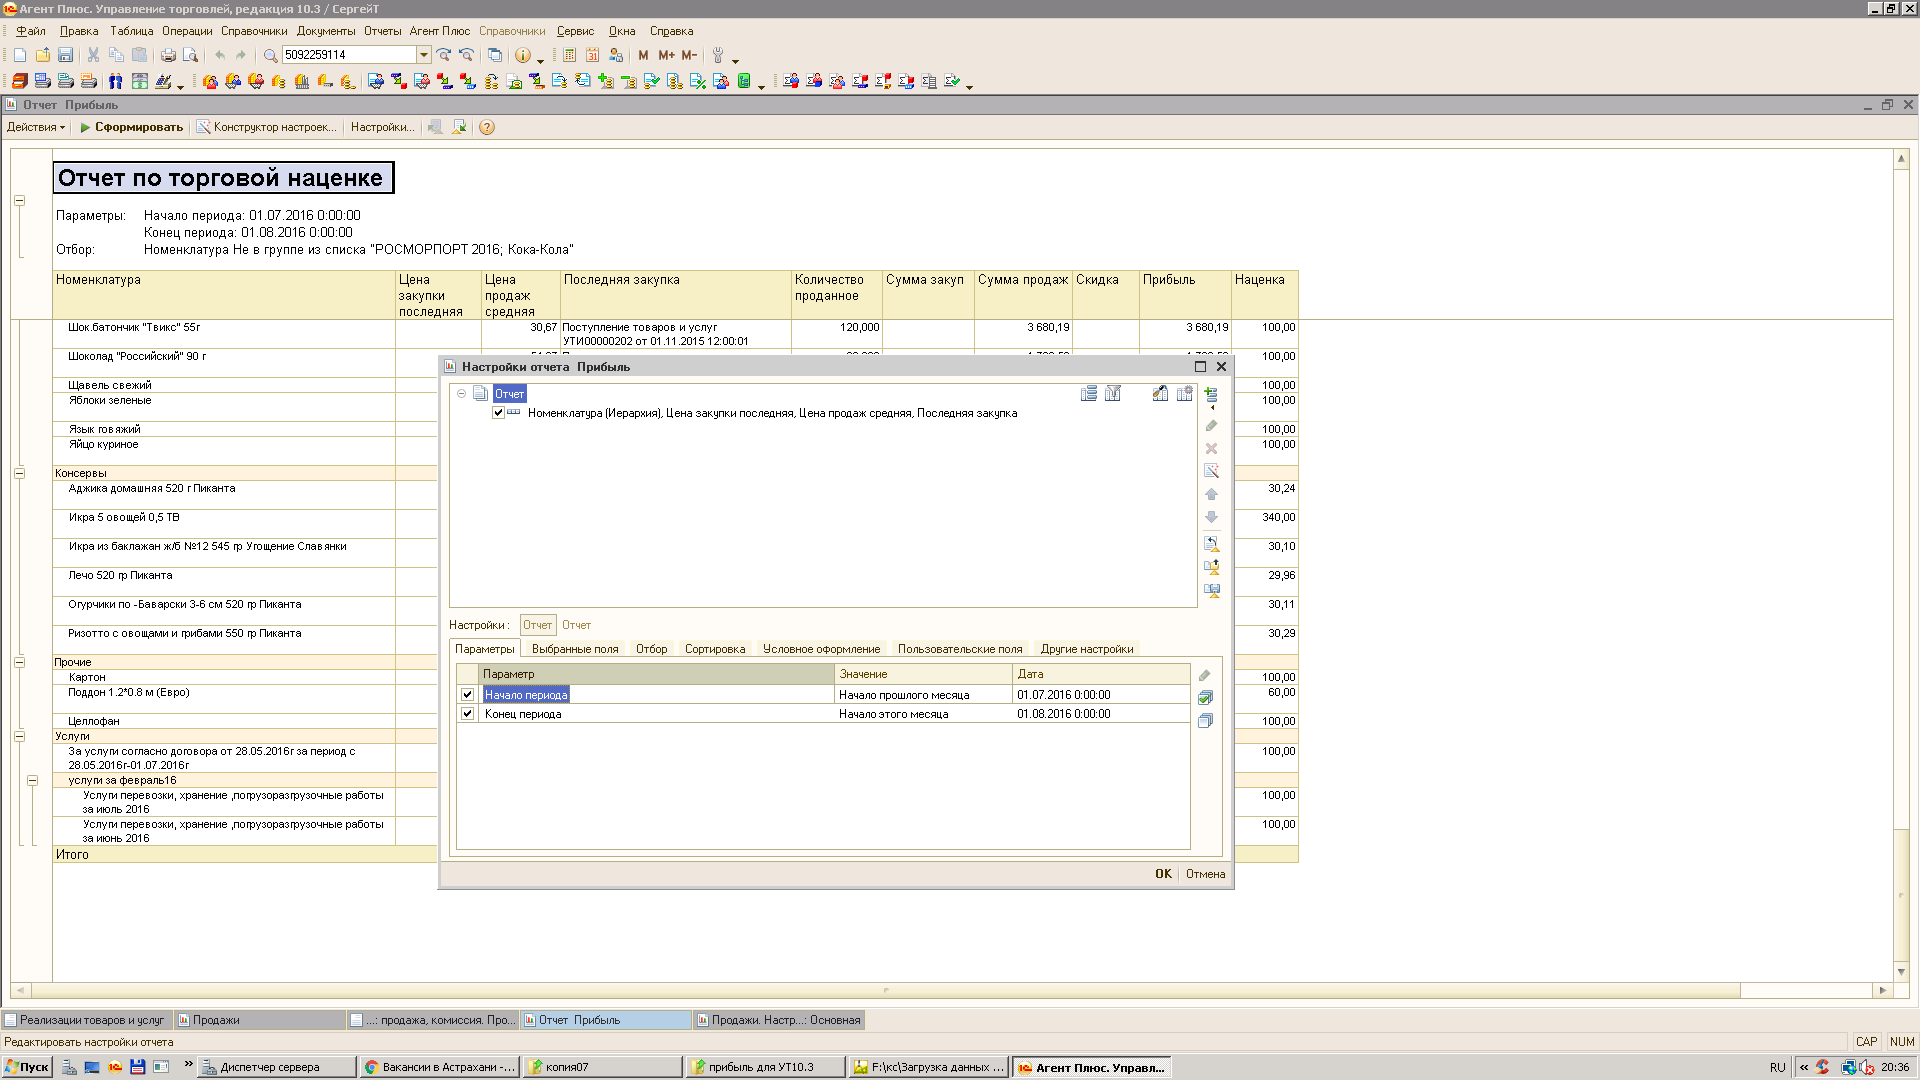Open the Calendar tool icon
The width and height of the screenshot is (1920, 1080).
[x=592, y=55]
